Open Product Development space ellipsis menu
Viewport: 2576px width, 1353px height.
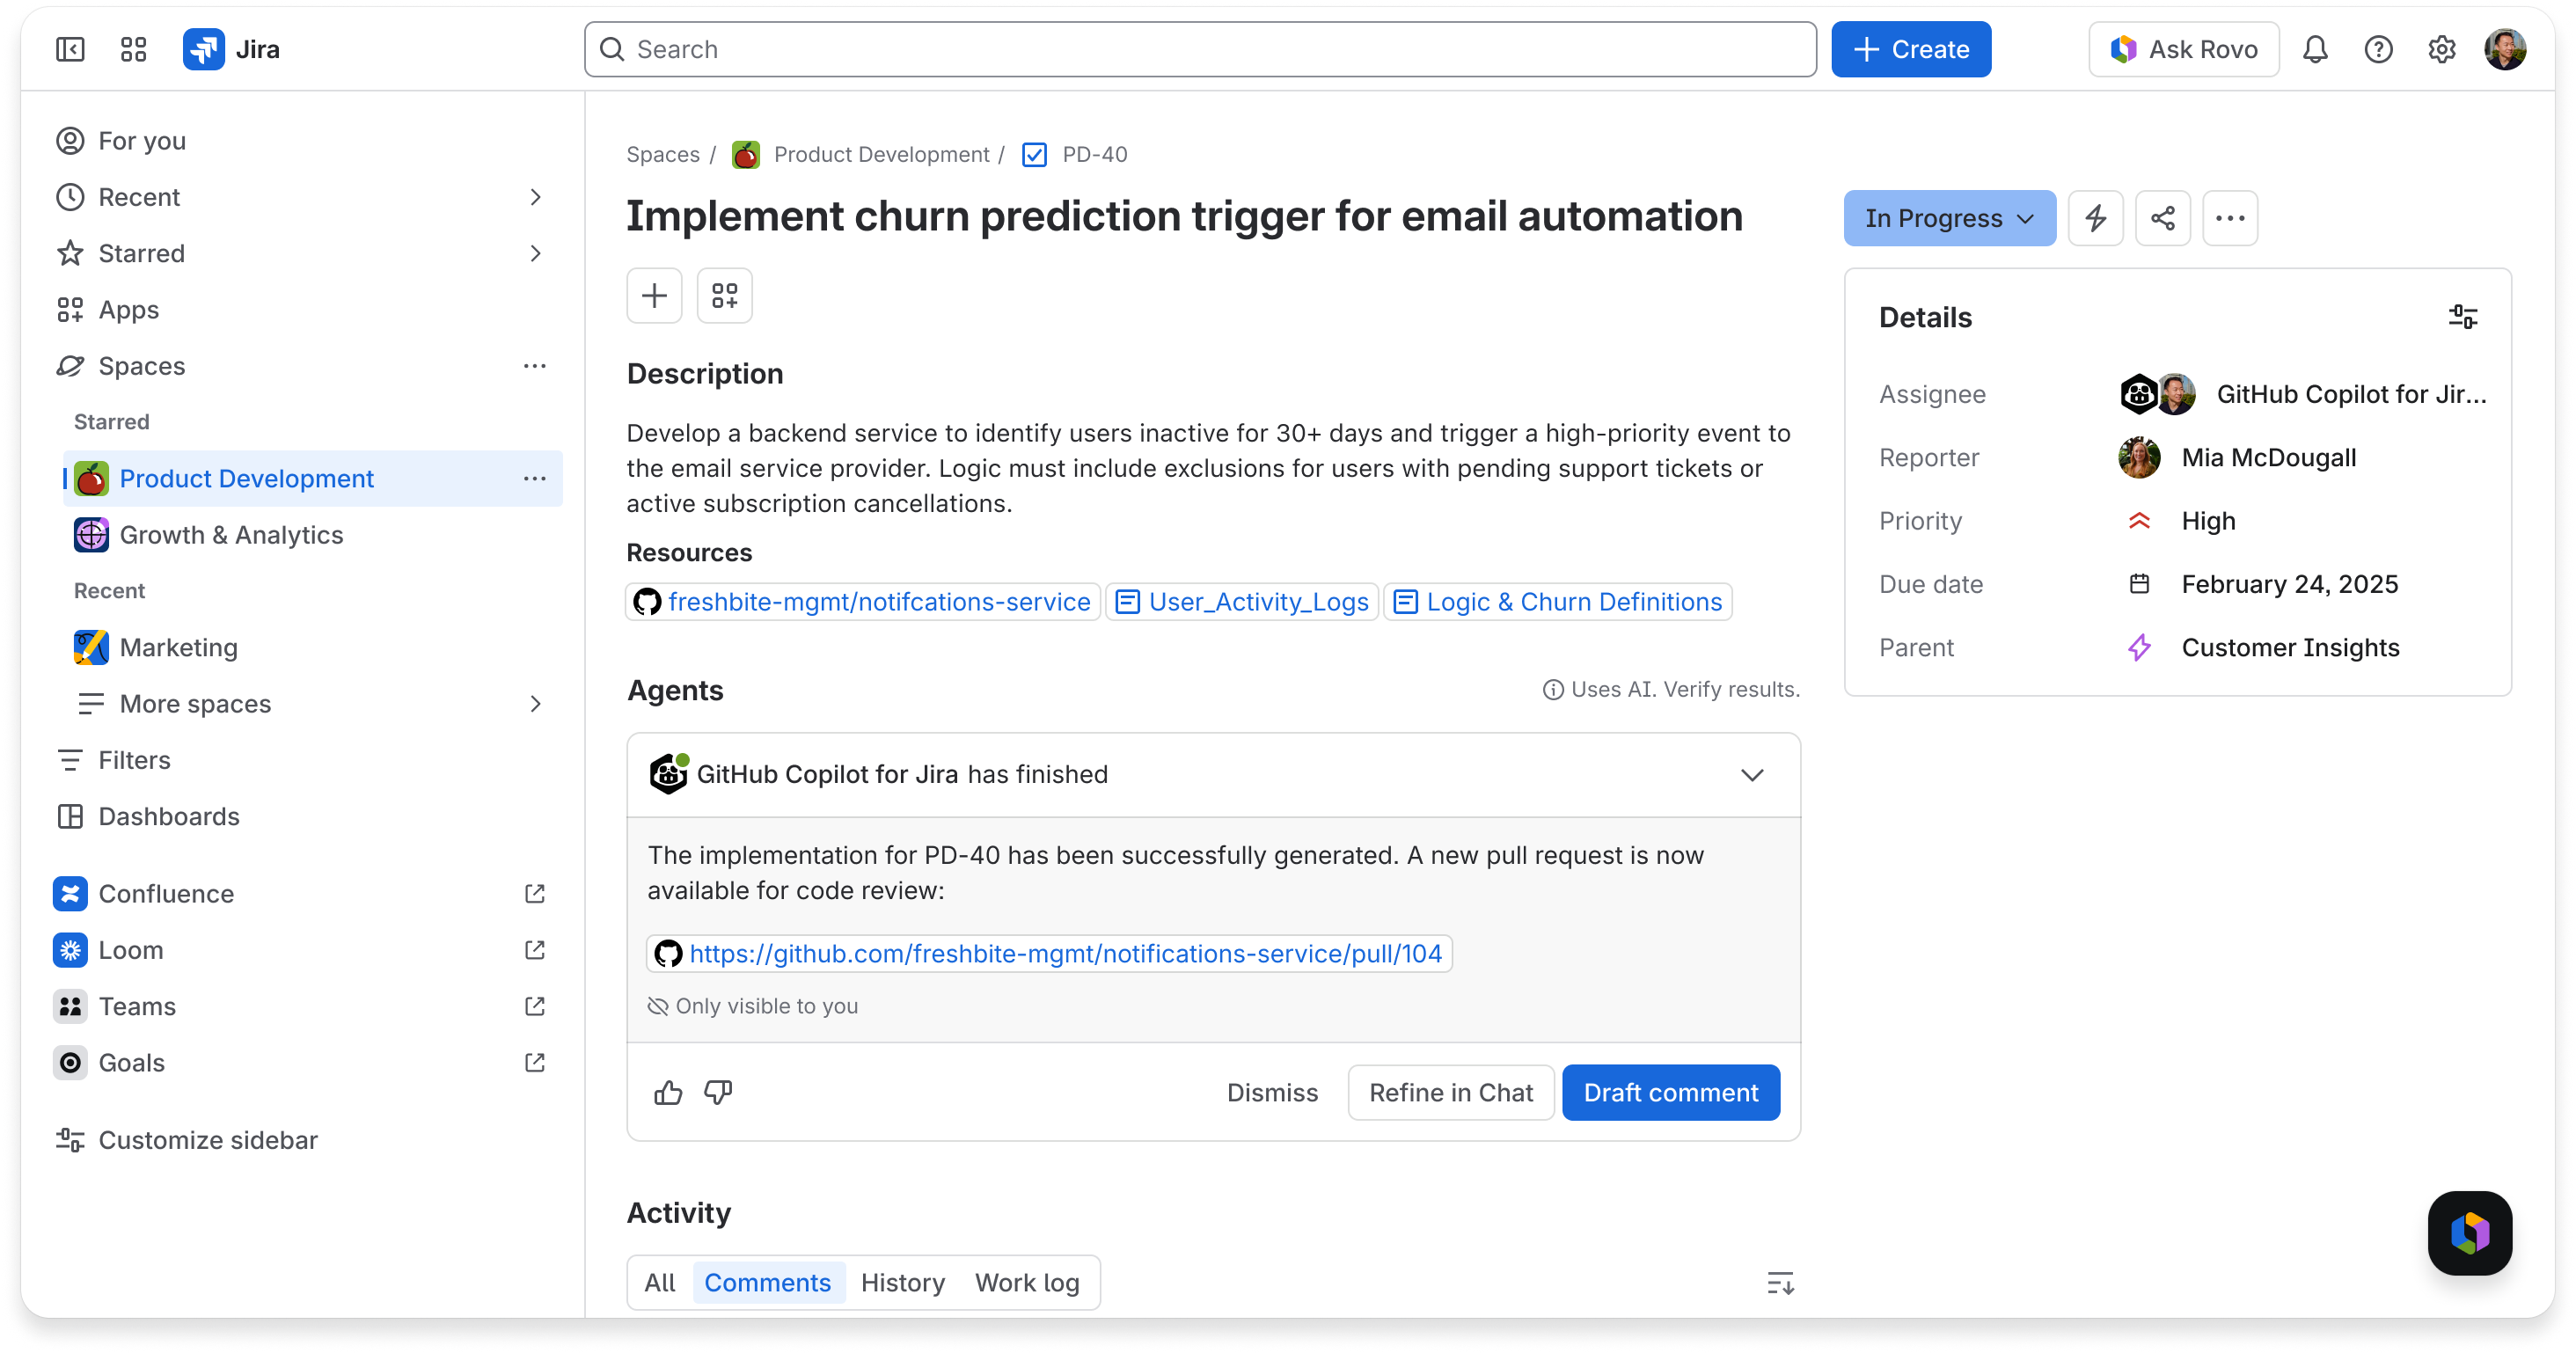534,479
